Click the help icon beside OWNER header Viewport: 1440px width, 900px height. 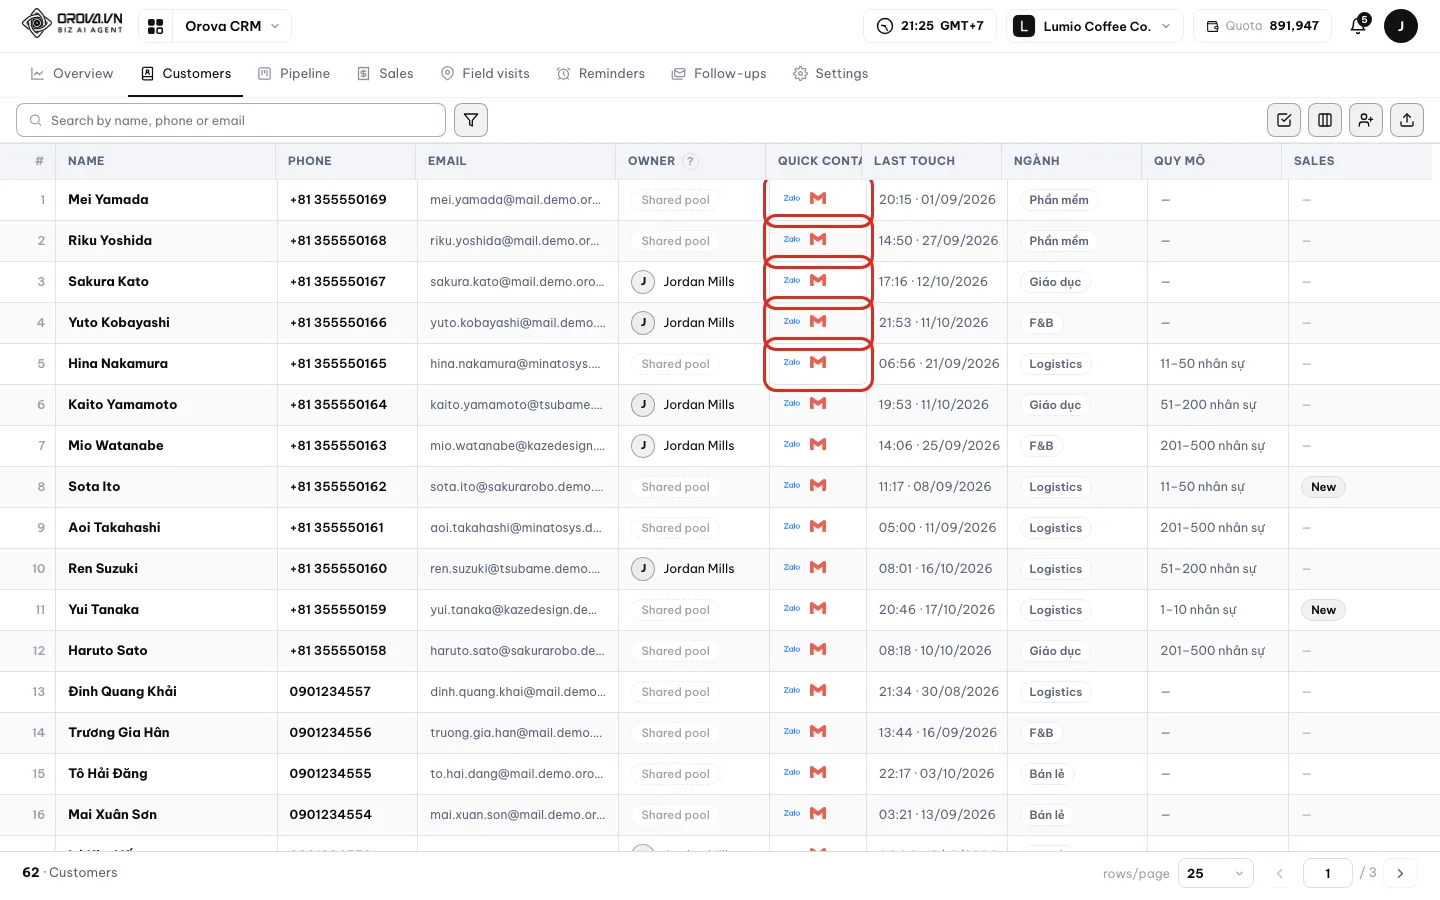point(690,161)
